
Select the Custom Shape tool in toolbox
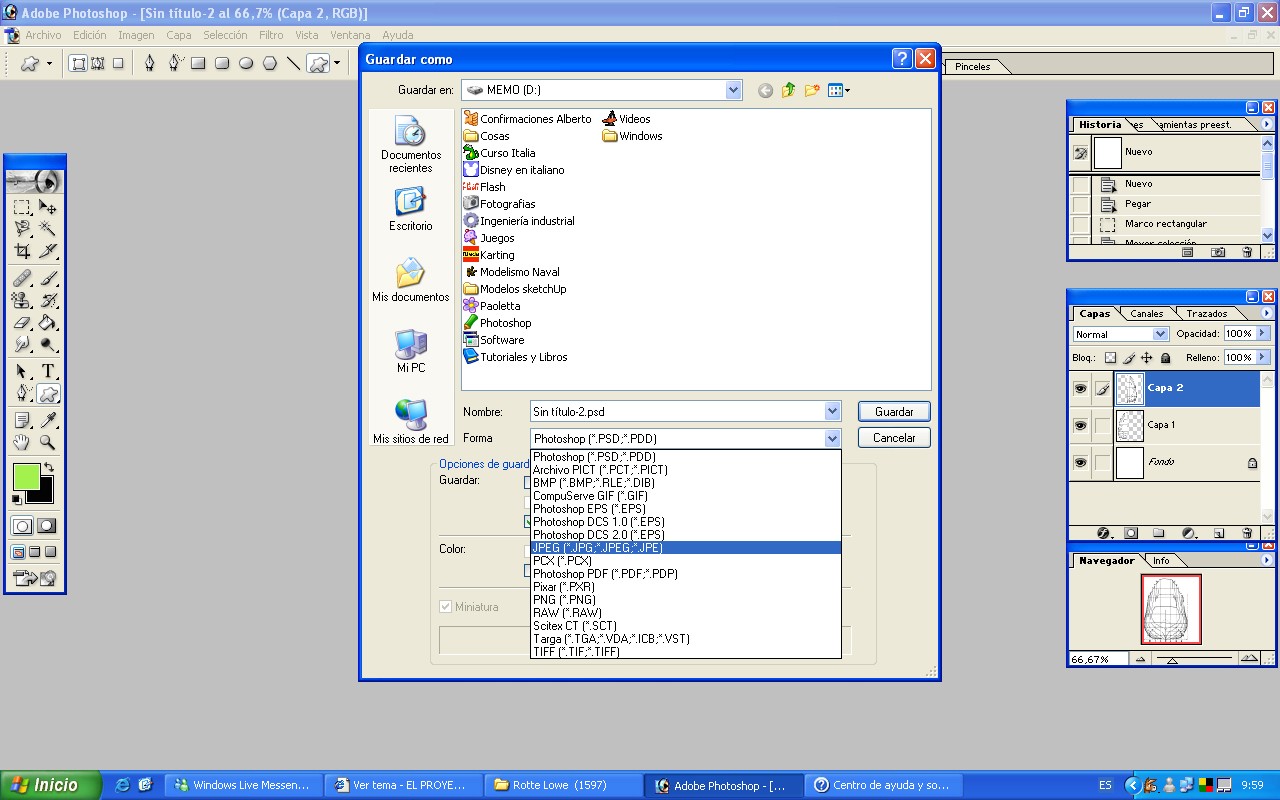point(47,393)
